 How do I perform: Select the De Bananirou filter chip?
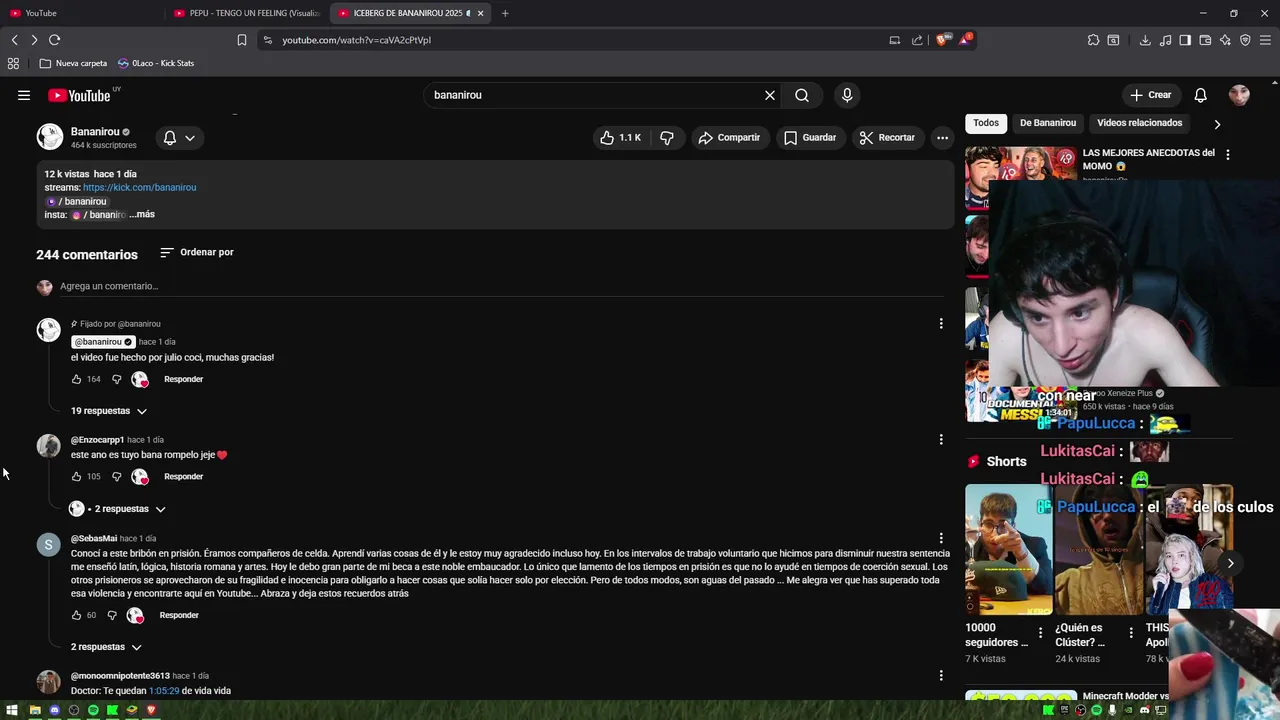pyautogui.click(x=1048, y=123)
